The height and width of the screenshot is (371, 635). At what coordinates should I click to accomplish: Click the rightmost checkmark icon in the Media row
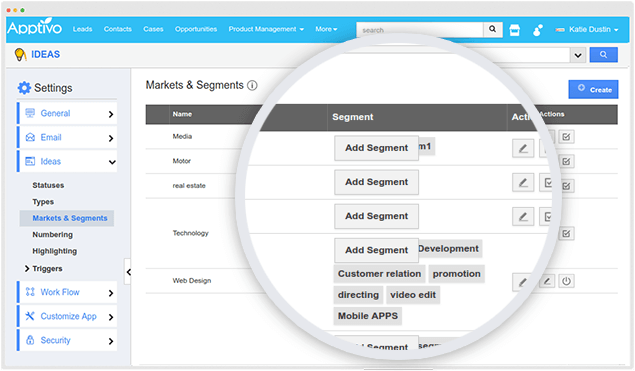(566, 137)
